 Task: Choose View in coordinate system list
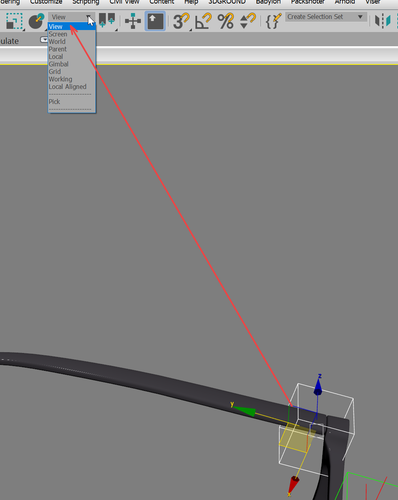click(x=72, y=27)
